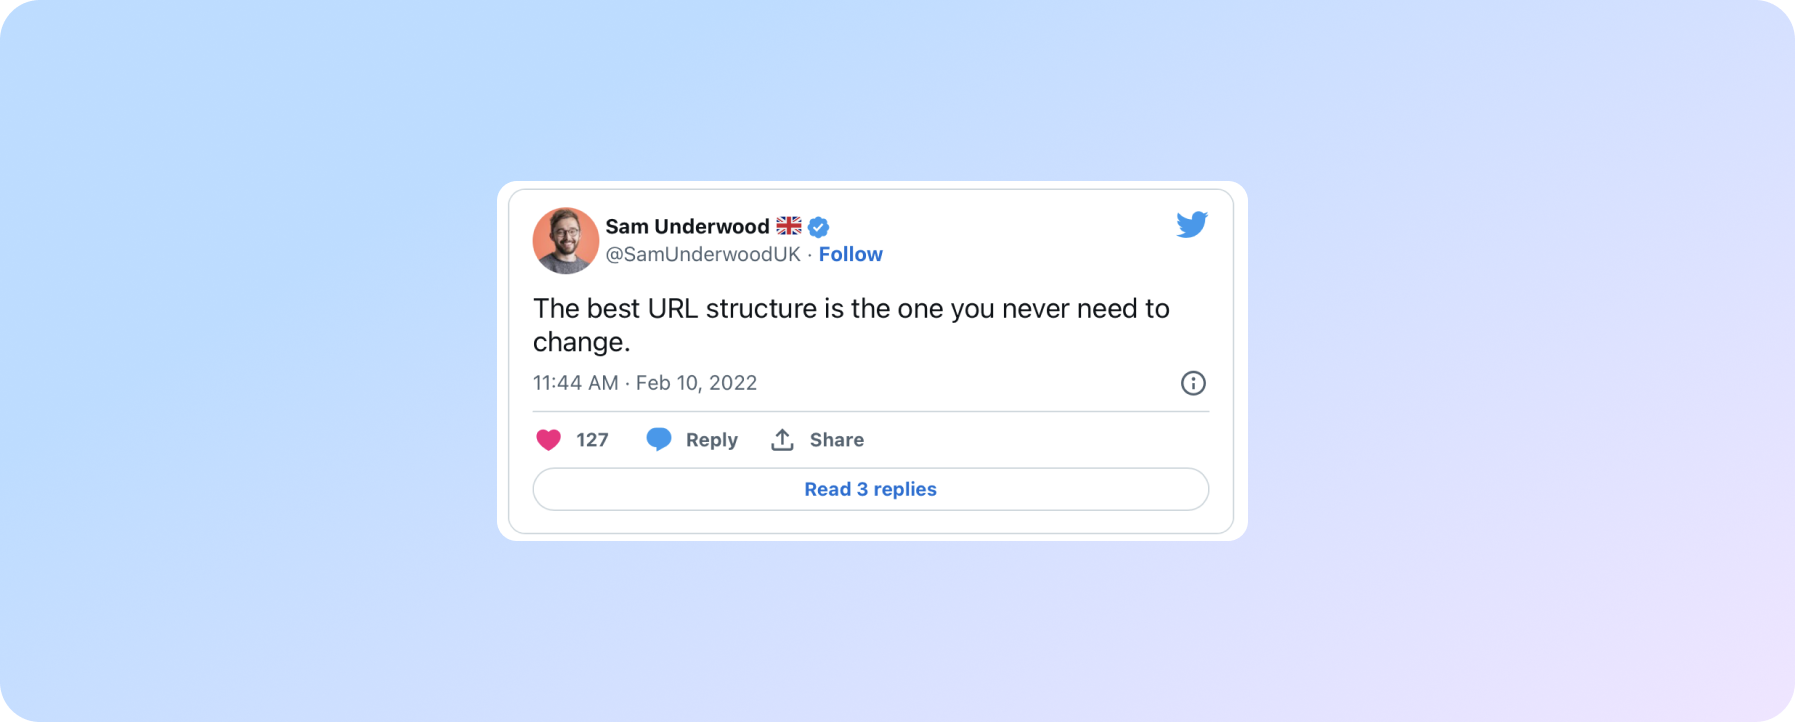Click the Reply text label

(711, 440)
